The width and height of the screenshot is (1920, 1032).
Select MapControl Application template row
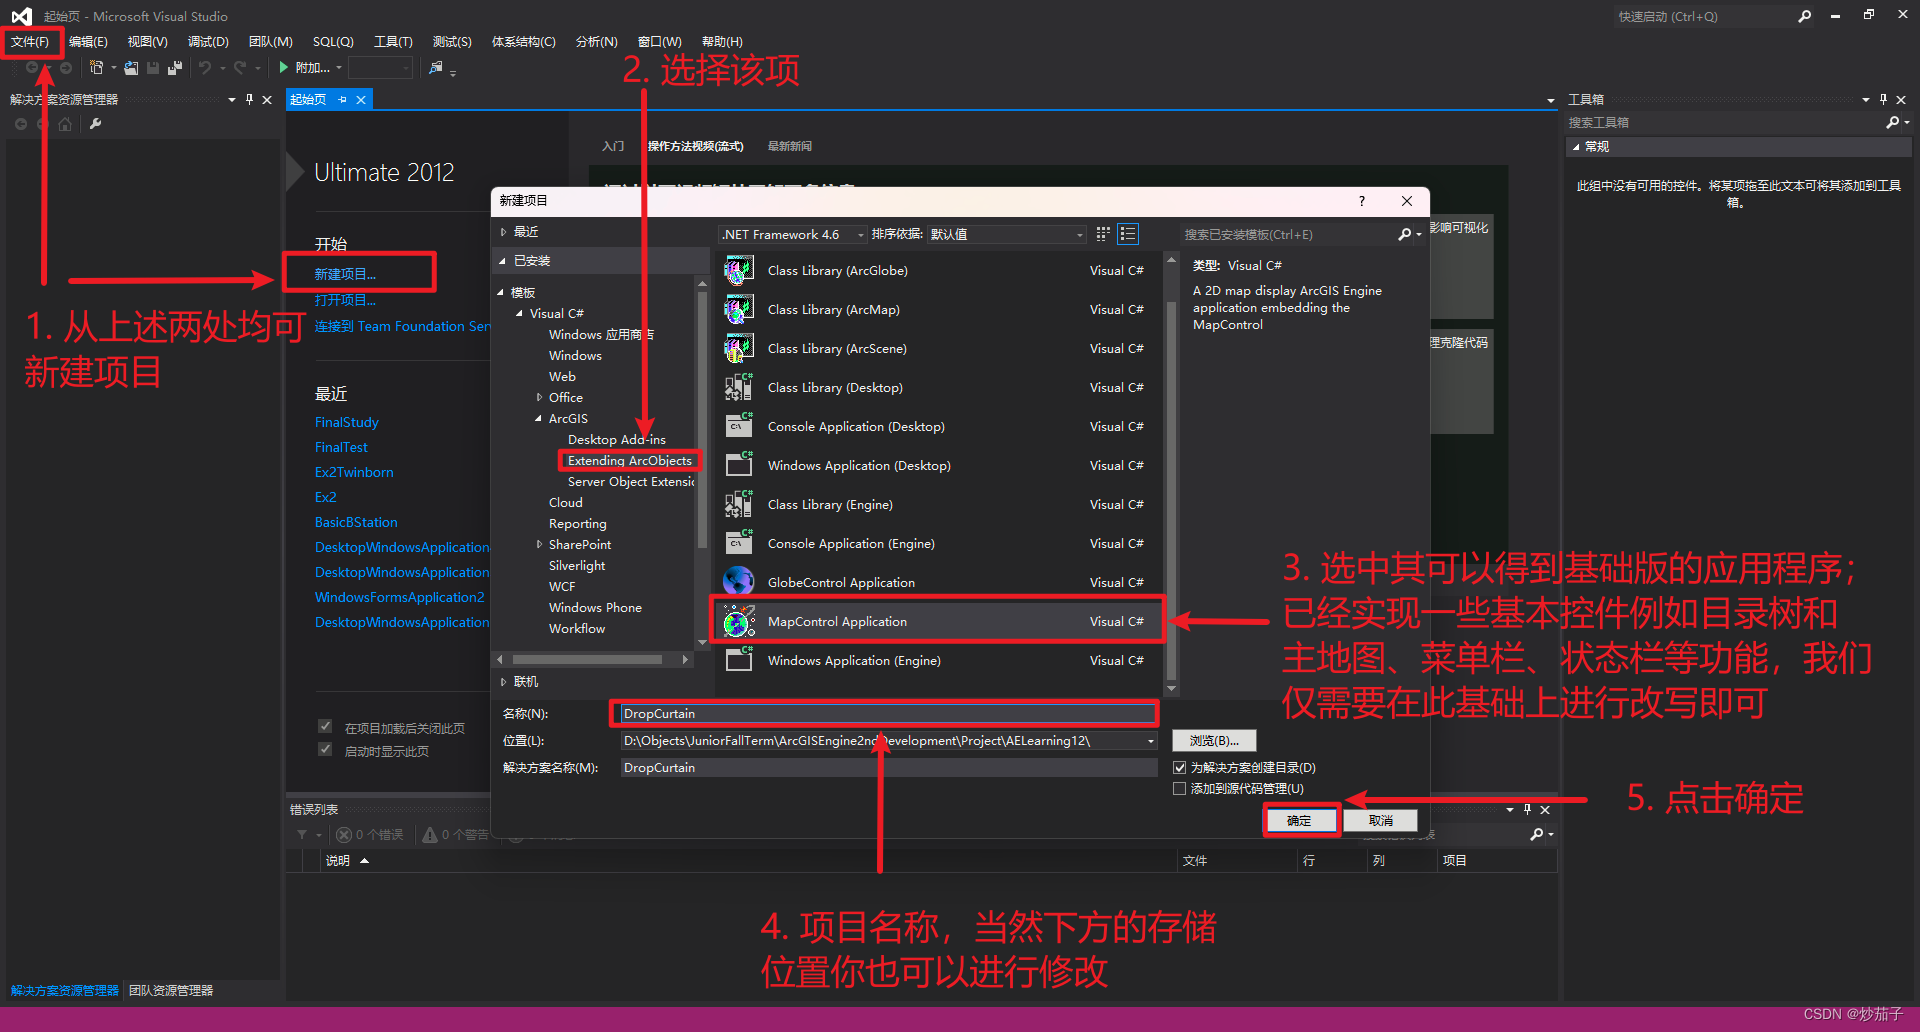pyautogui.click(x=937, y=622)
